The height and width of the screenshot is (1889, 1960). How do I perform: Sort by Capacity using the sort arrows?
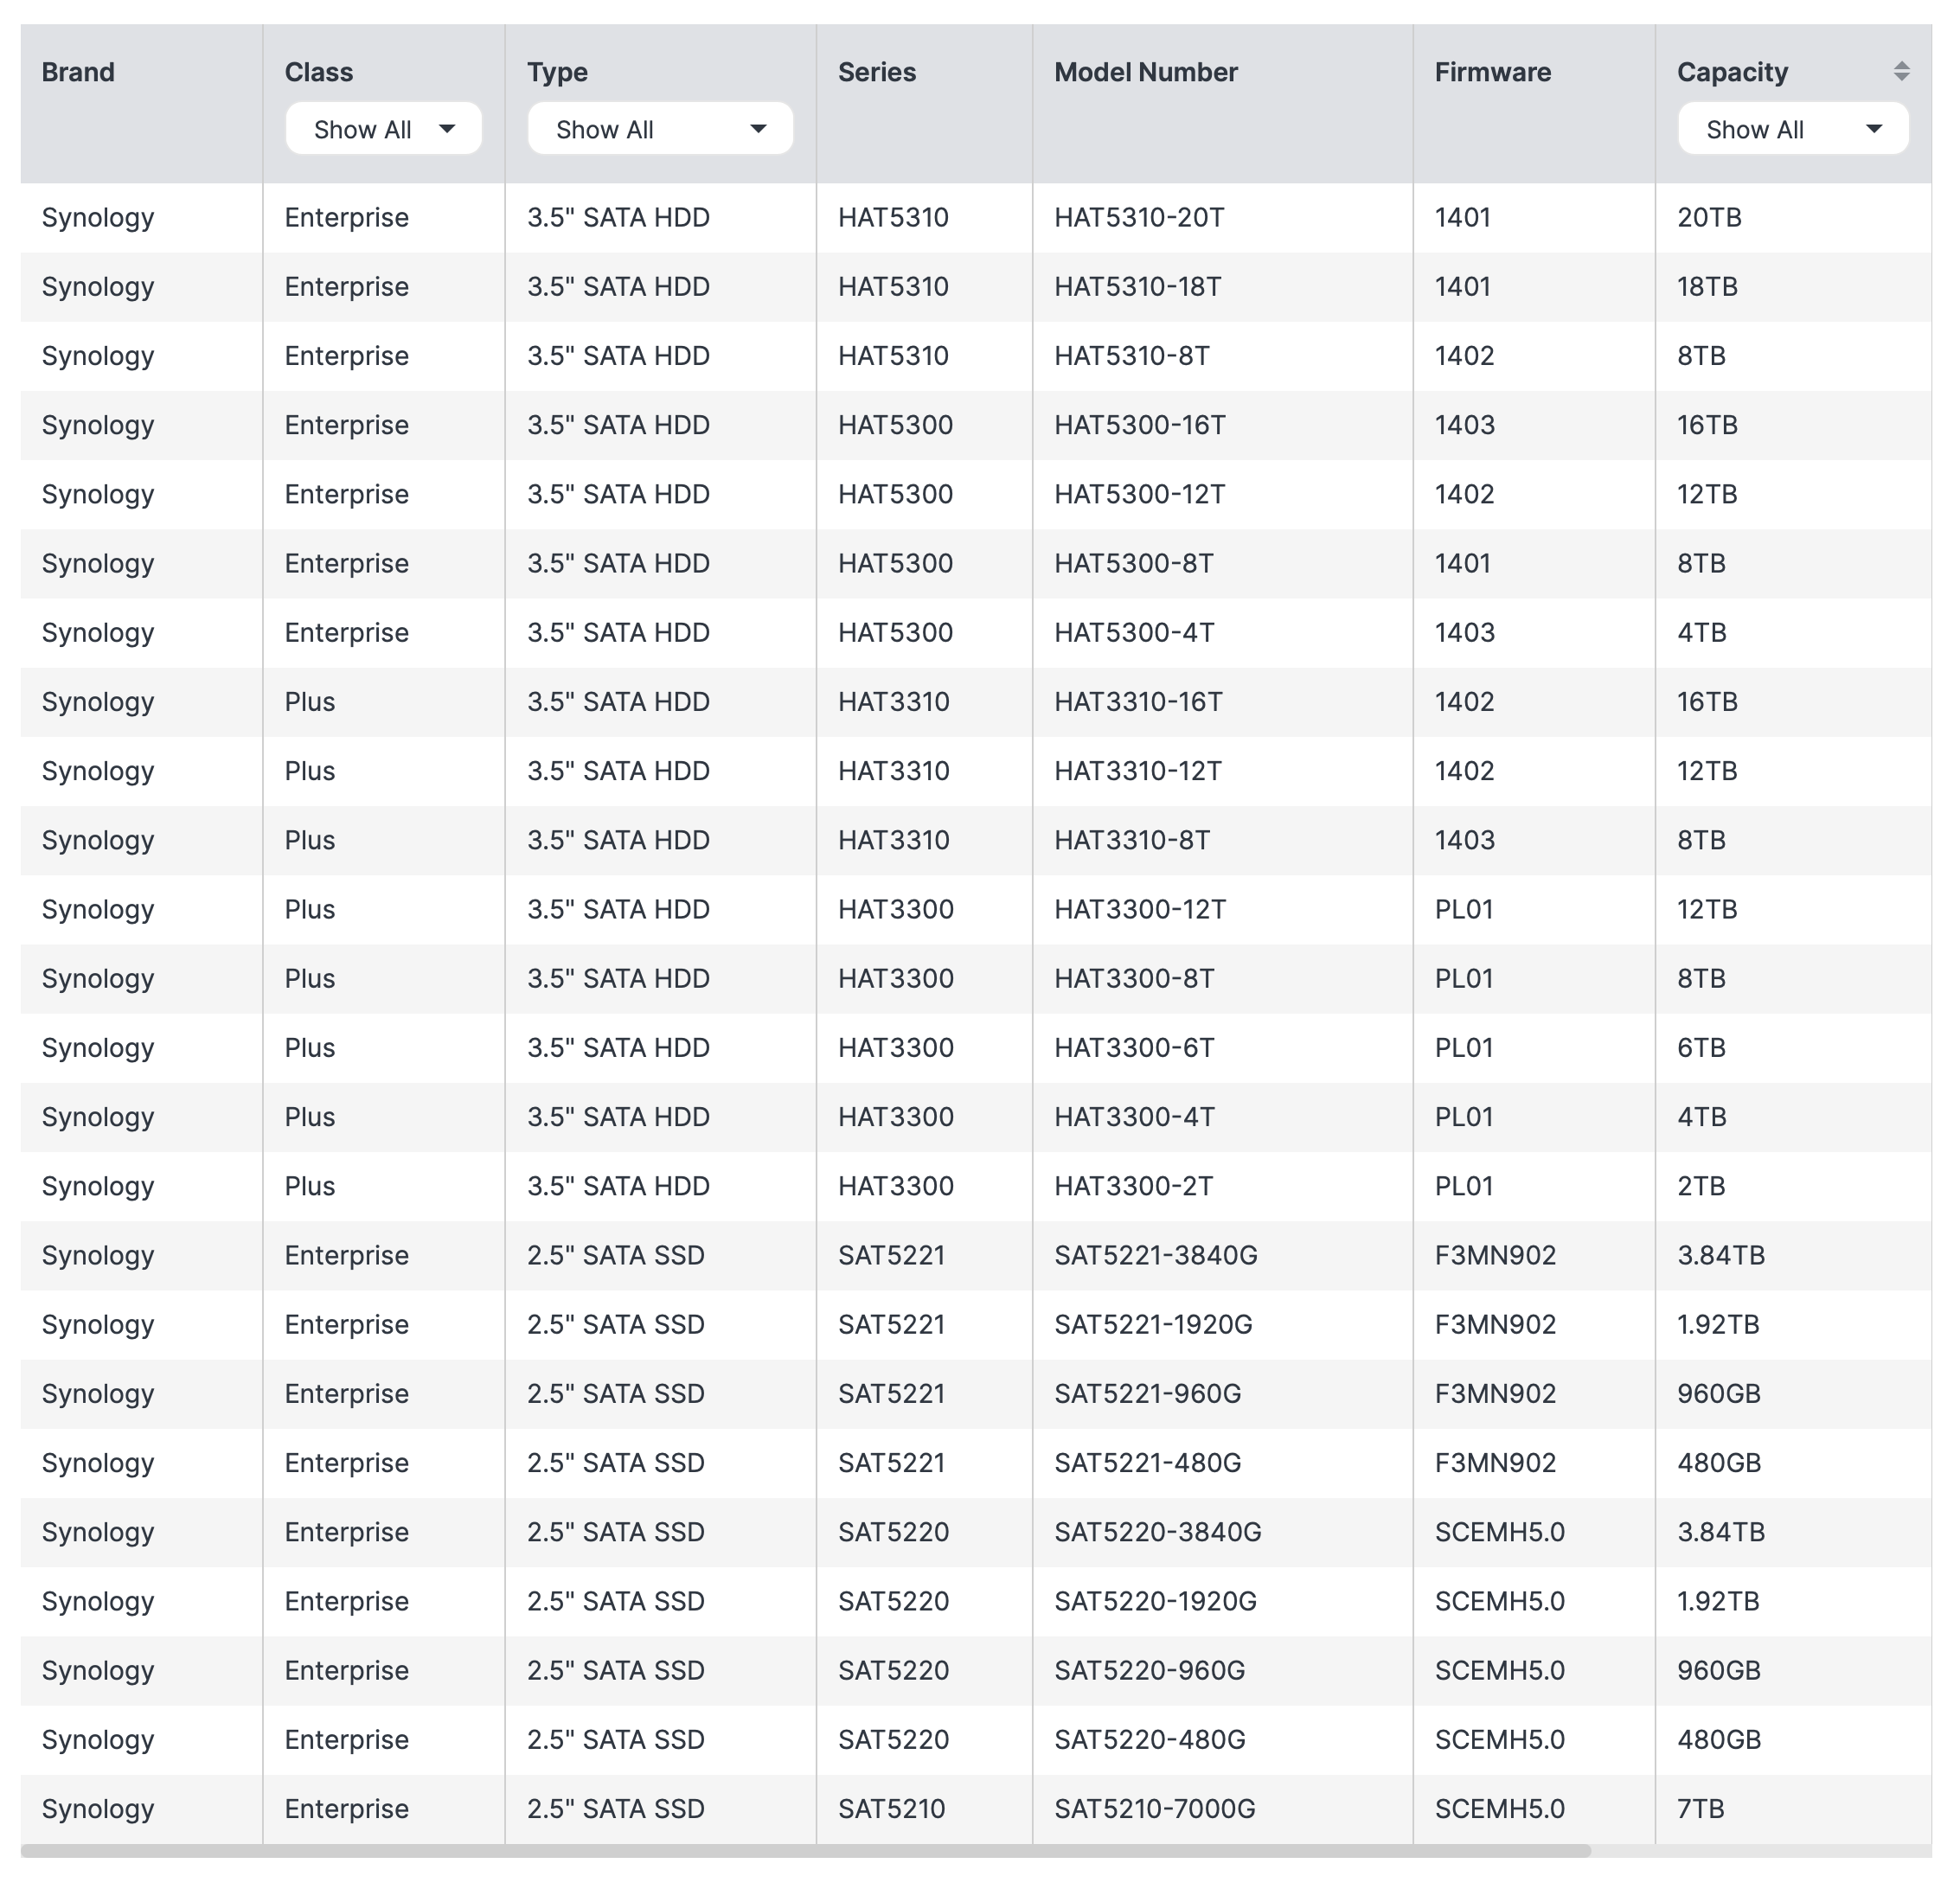coord(1901,71)
